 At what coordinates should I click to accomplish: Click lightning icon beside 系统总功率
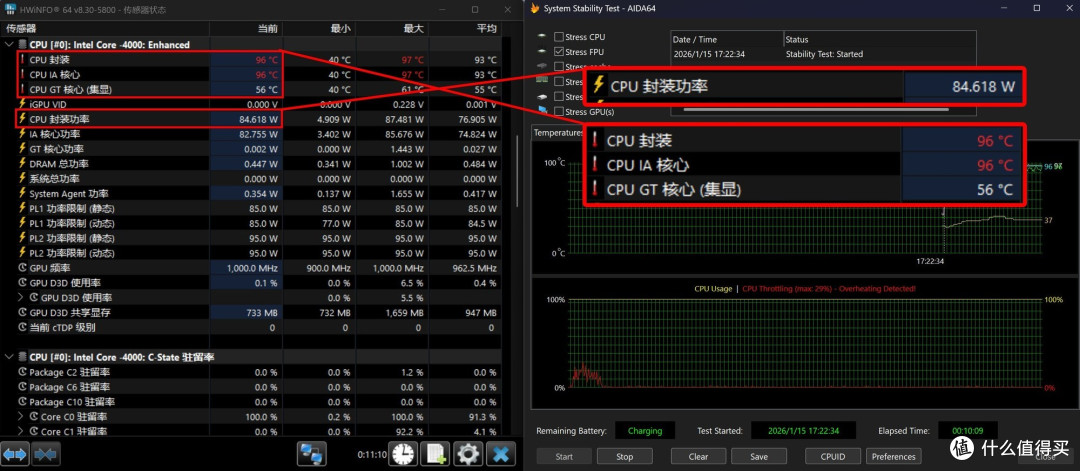click(x=22, y=179)
